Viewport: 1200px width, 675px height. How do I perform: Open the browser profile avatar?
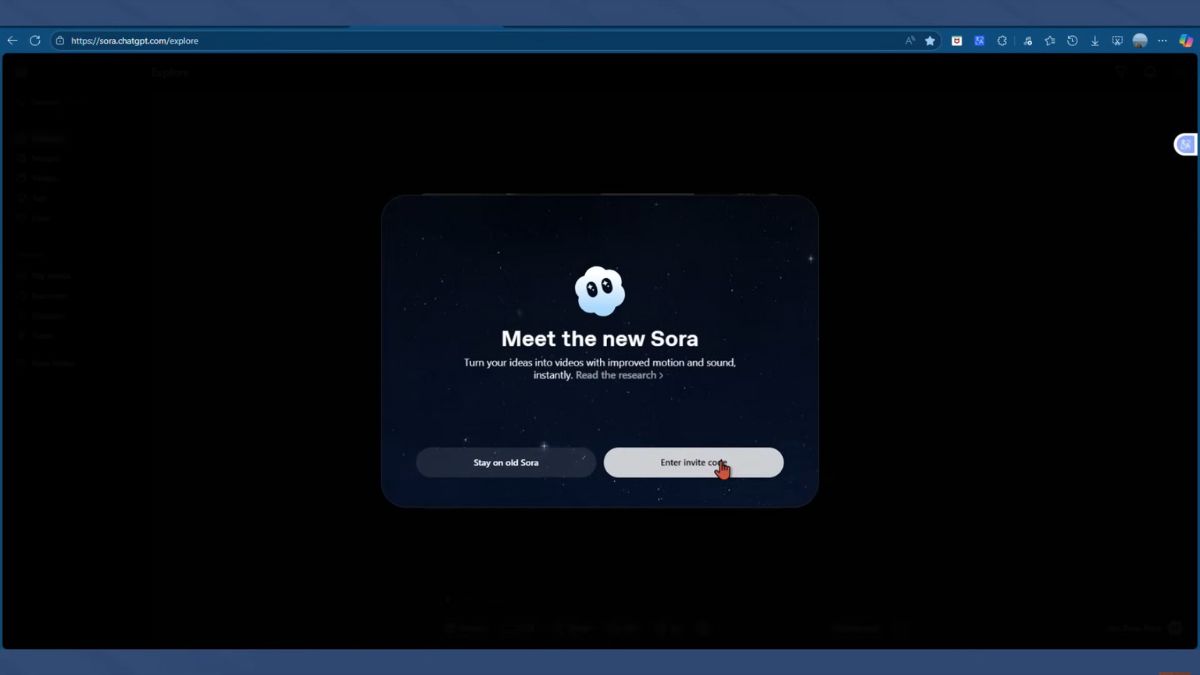1140,41
